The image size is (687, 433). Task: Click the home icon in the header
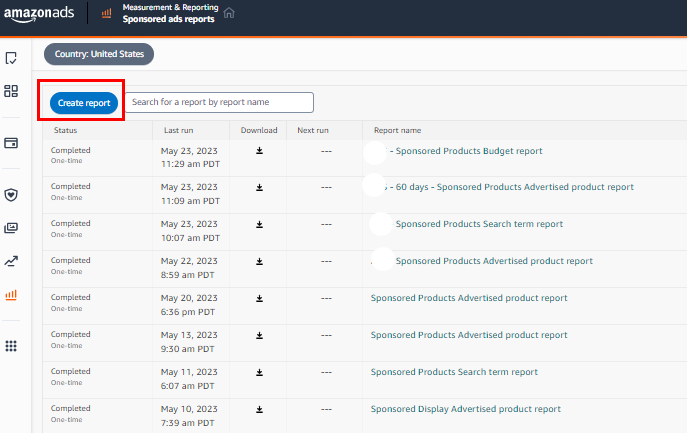(229, 13)
